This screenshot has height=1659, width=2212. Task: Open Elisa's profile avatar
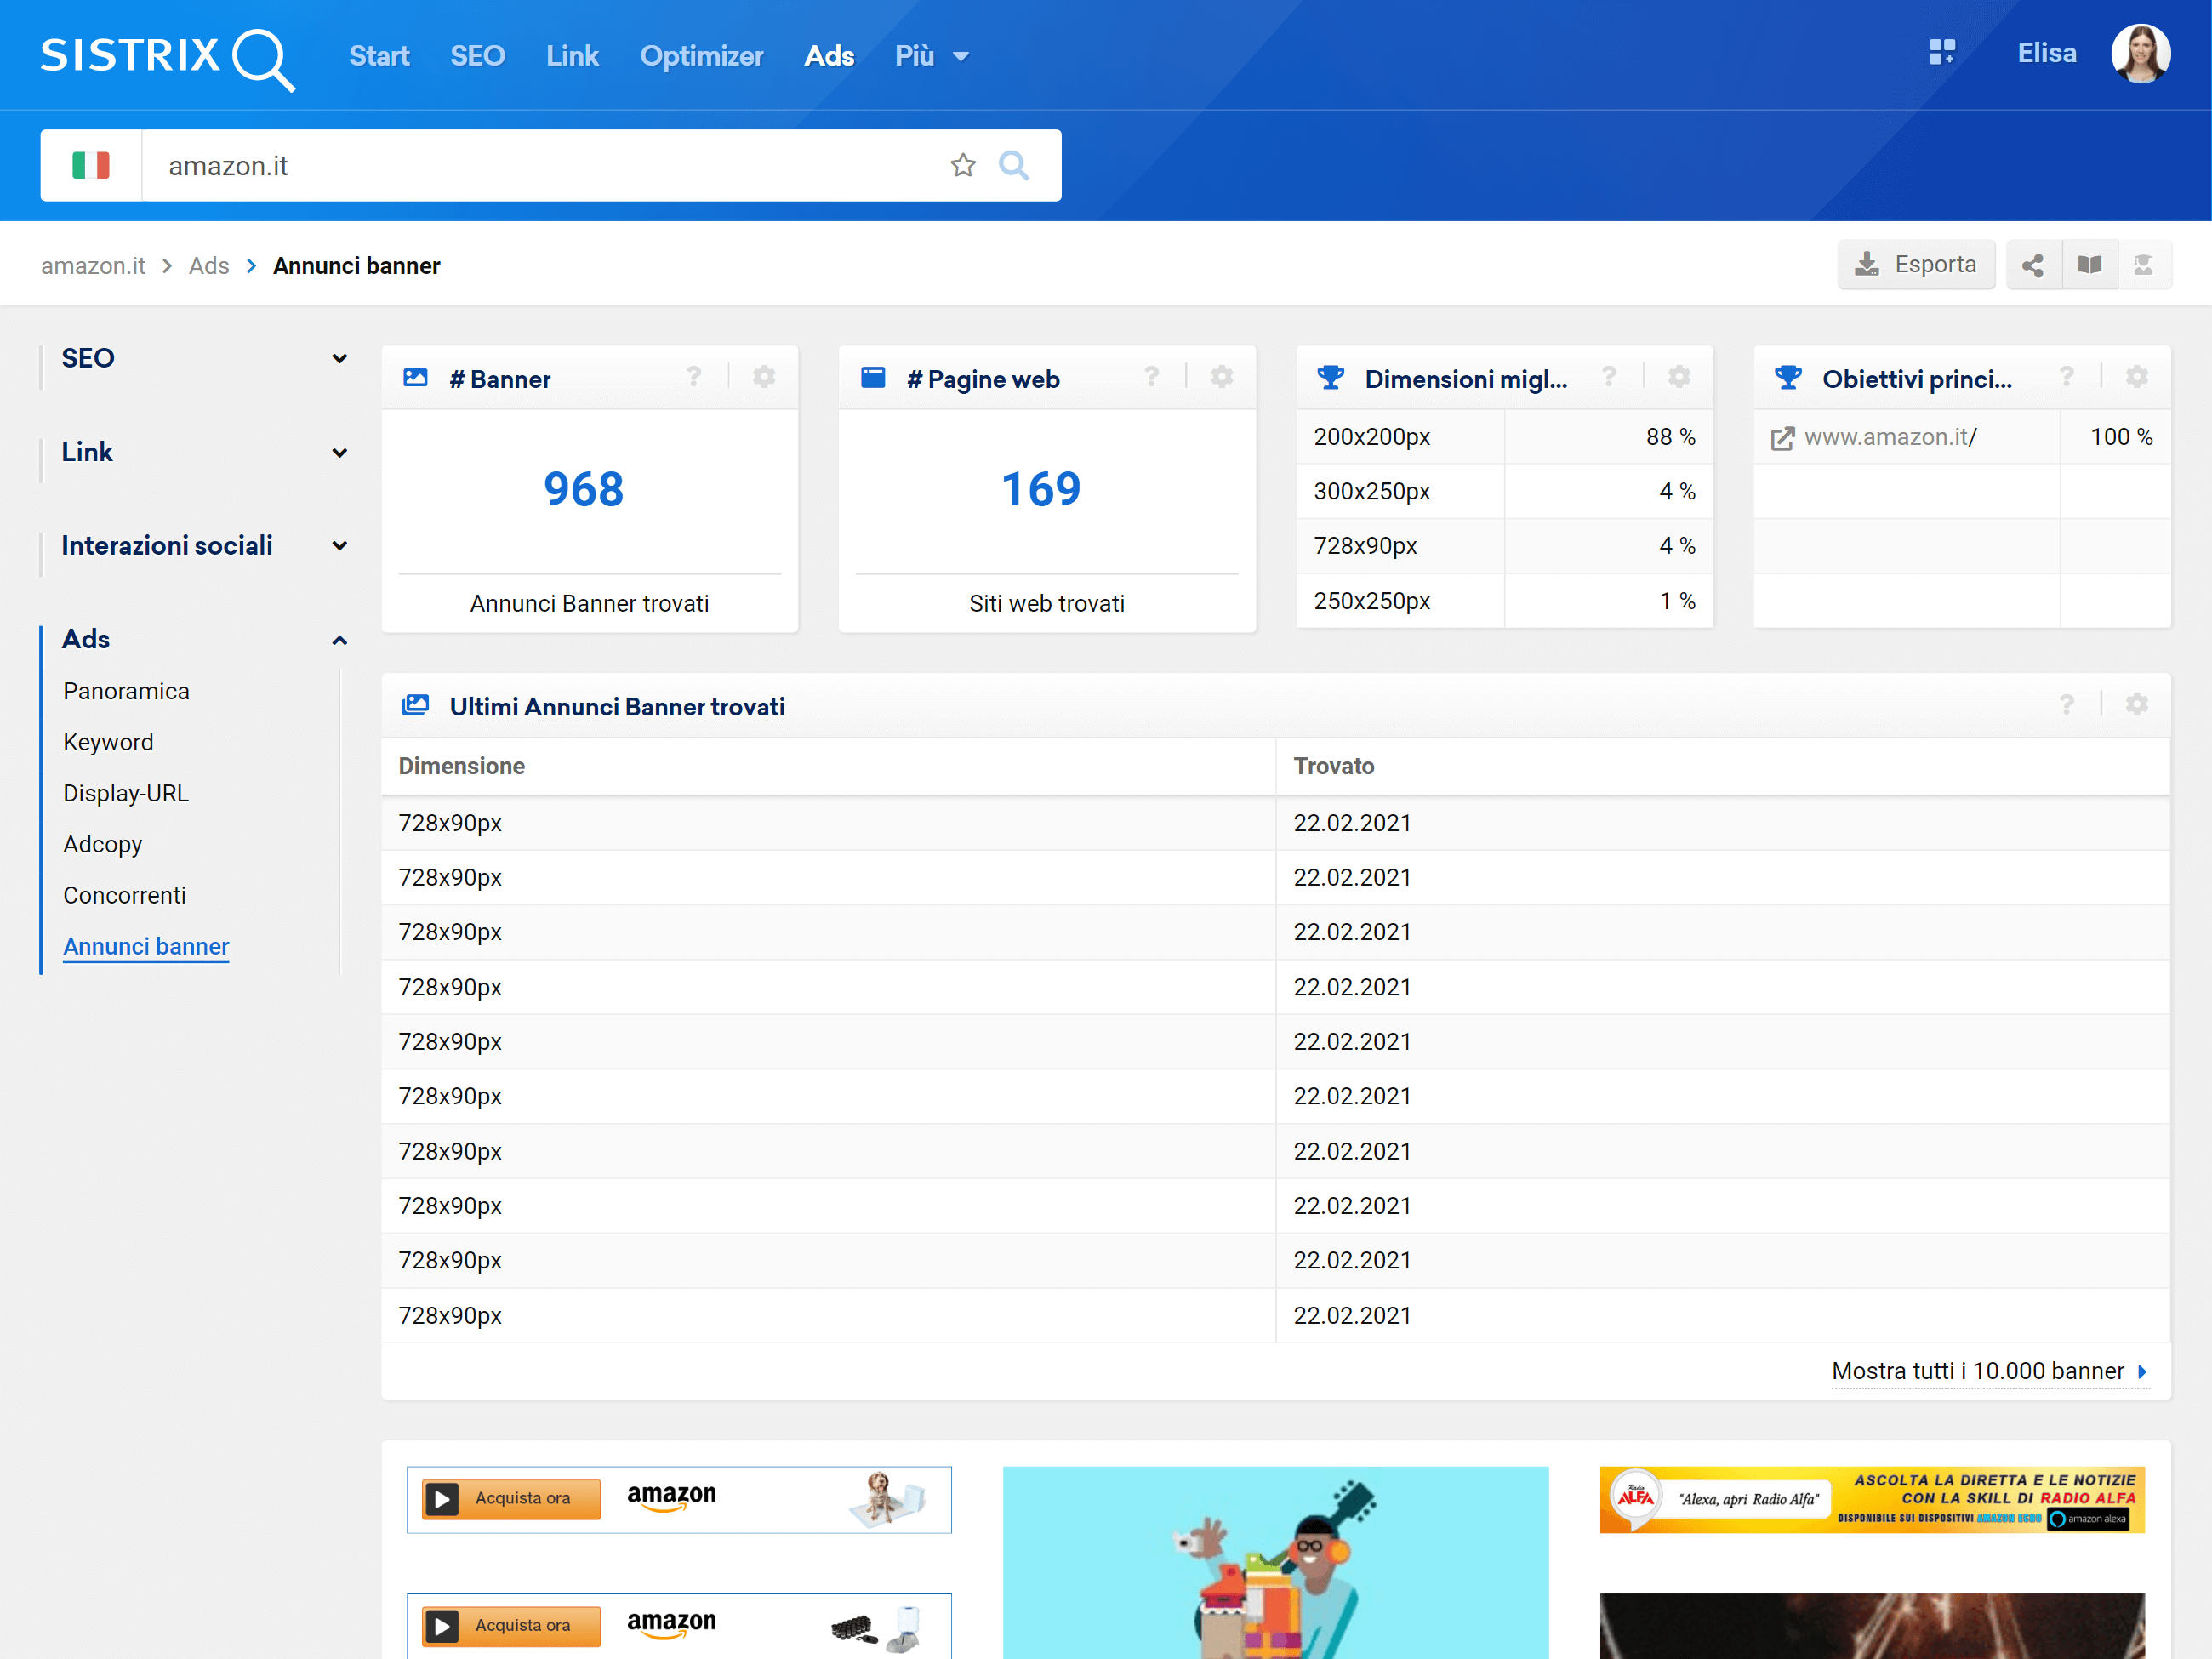coord(2140,54)
